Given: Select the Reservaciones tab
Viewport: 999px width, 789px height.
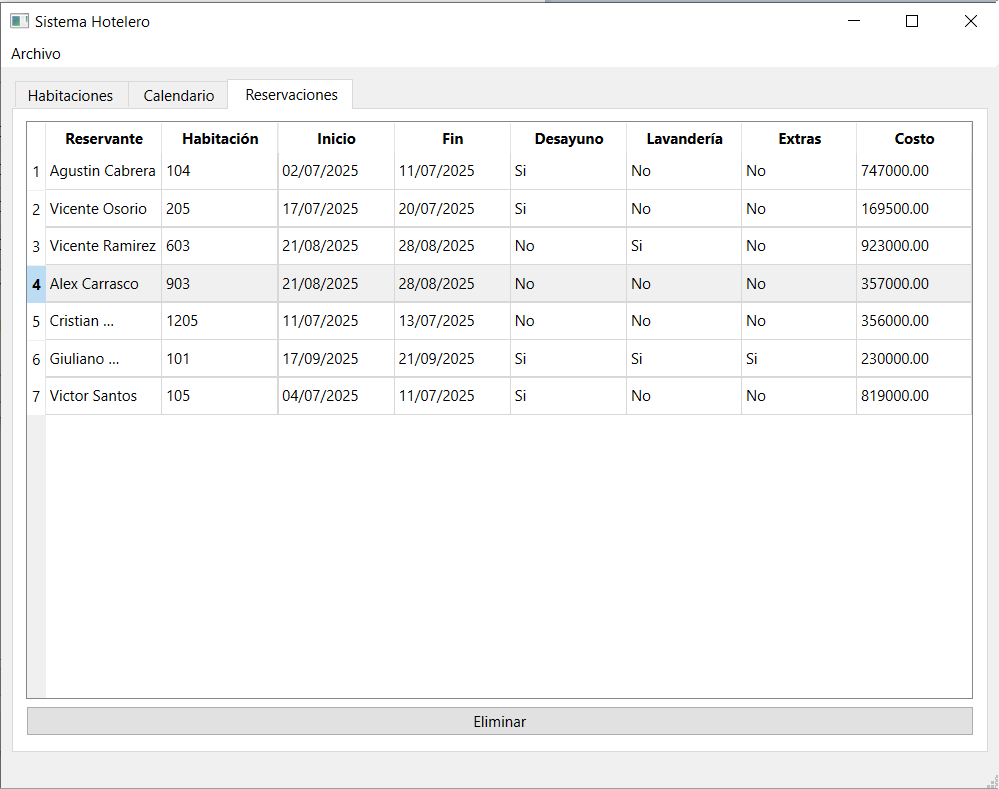Looking at the screenshot, I should point(291,95).
